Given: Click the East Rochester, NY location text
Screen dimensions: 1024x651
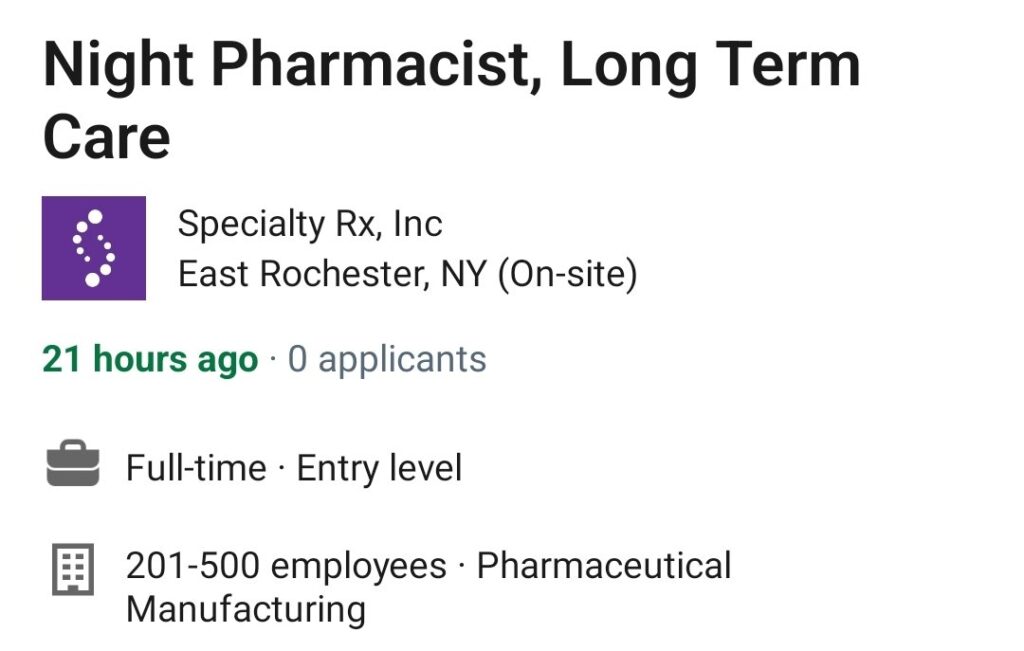Looking at the screenshot, I should (x=332, y=274).
